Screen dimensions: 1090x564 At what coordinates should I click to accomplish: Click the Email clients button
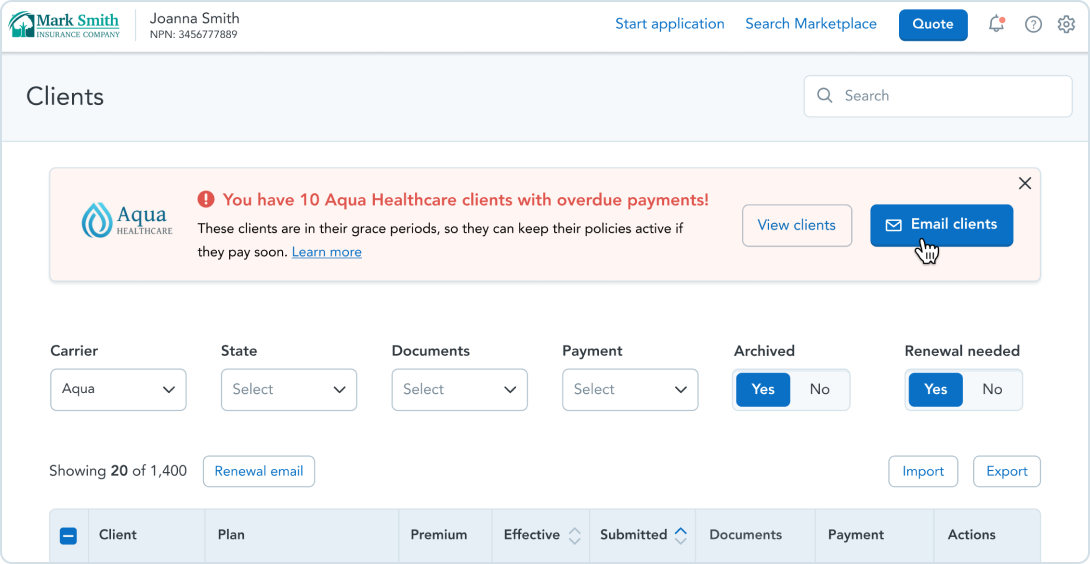(941, 225)
